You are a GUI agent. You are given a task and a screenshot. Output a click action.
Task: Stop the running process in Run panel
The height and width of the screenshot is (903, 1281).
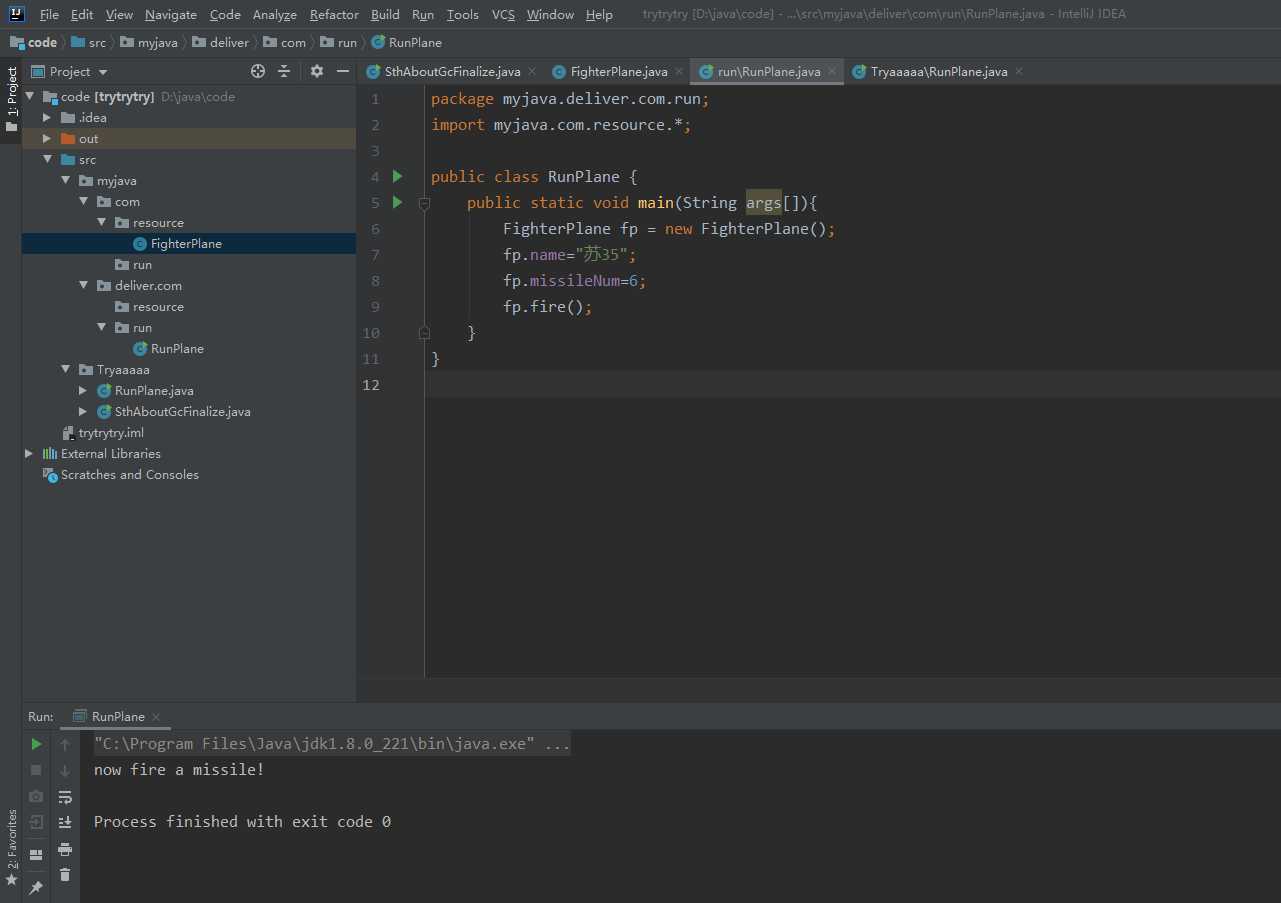[36, 770]
